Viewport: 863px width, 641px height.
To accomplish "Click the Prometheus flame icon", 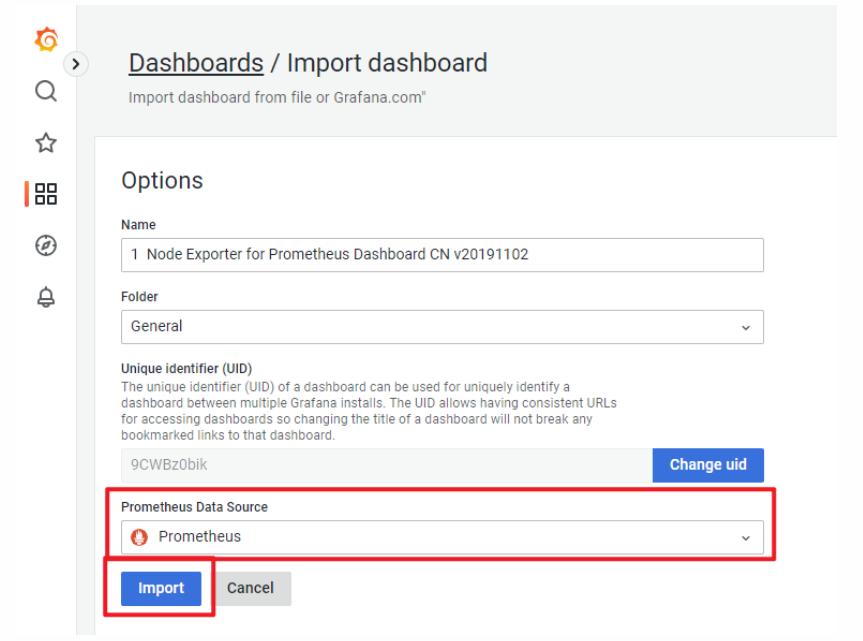I will pyautogui.click(x=139, y=536).
